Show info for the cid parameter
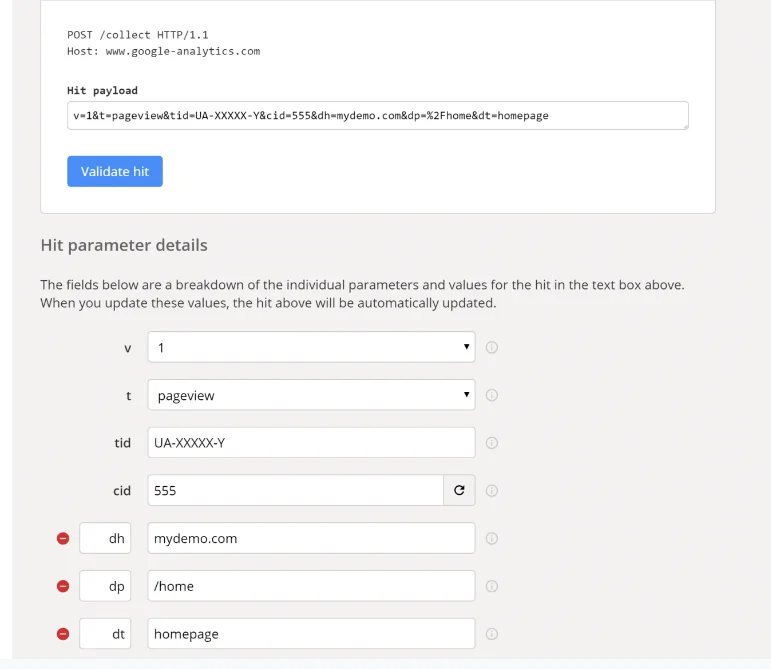Screen dimensions: 771x669 [x=492, y=490]
